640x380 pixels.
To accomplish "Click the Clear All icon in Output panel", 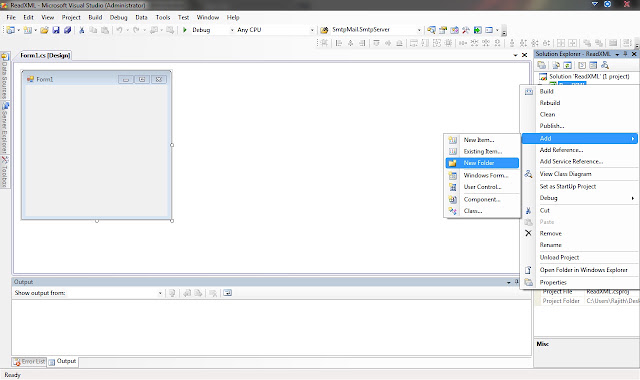I will pos(213,293).
